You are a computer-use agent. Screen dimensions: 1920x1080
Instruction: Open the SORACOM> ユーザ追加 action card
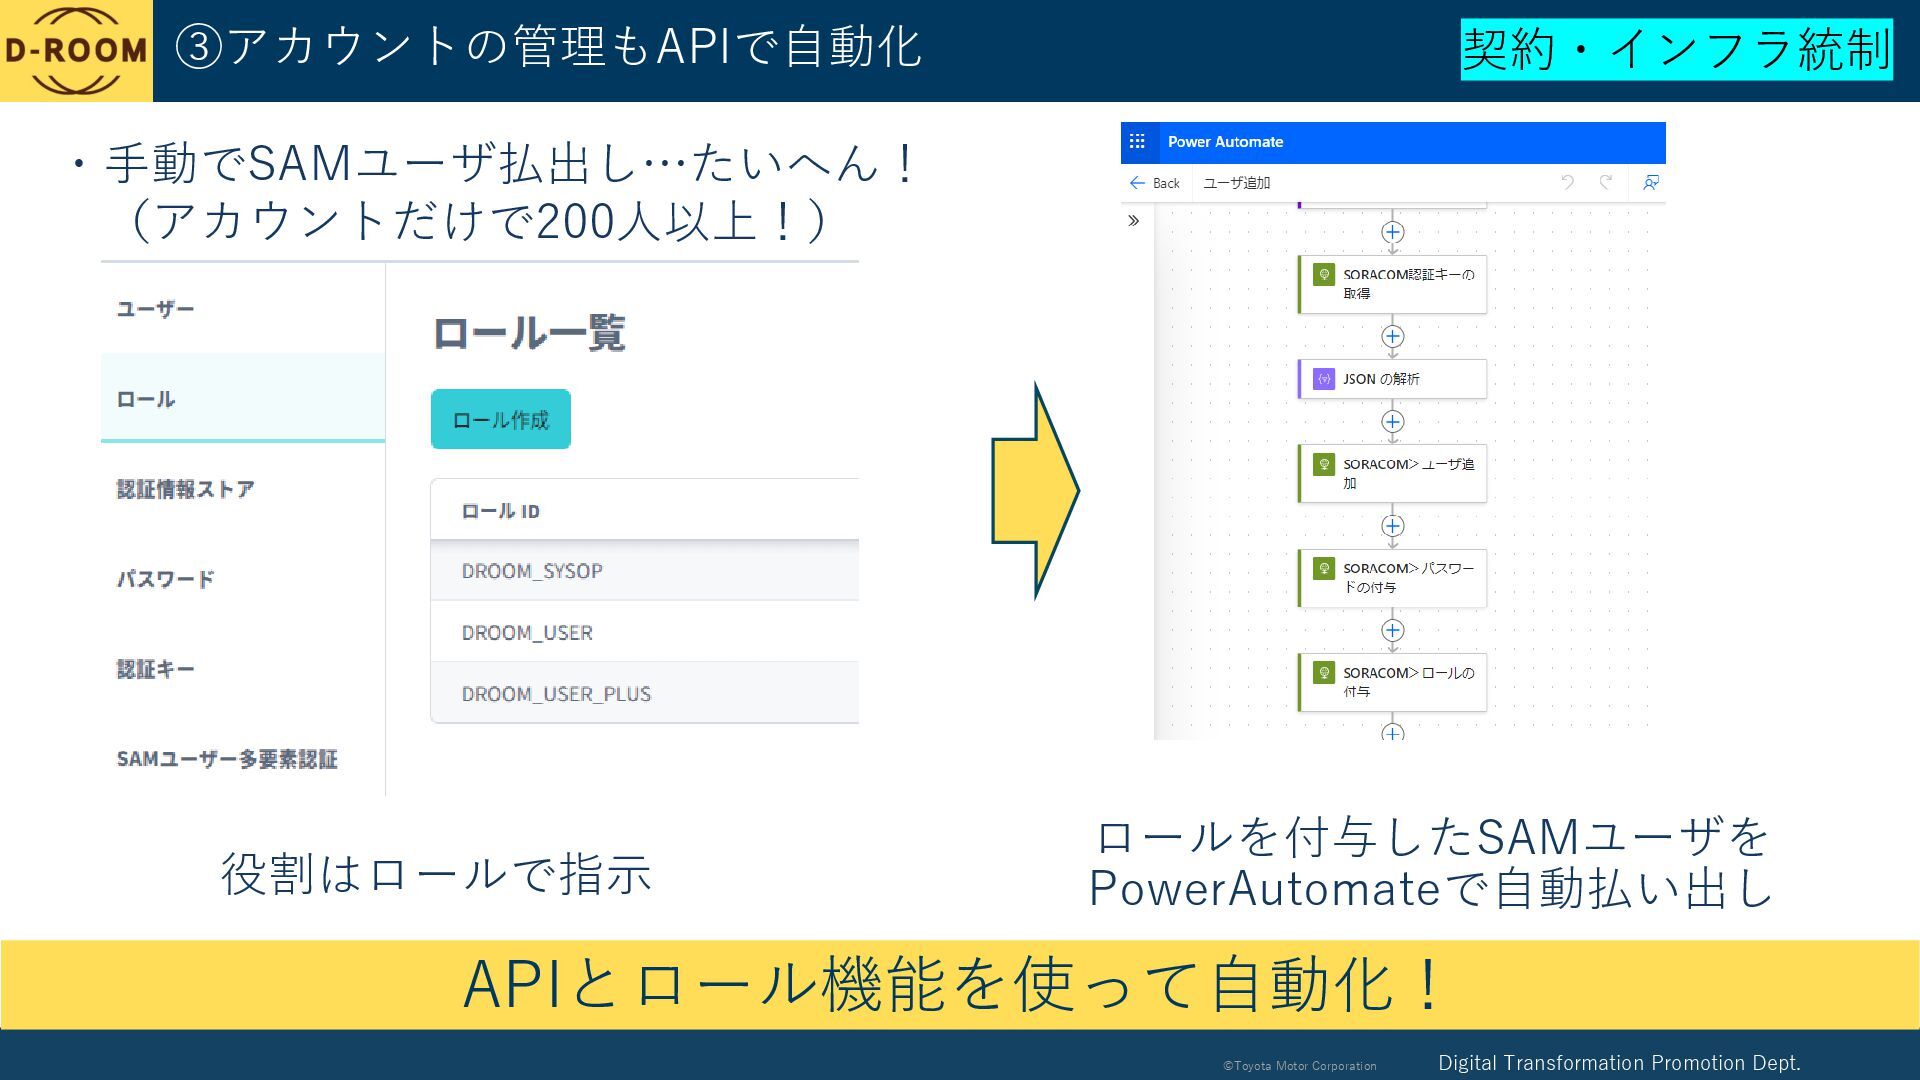[1392, 473]
